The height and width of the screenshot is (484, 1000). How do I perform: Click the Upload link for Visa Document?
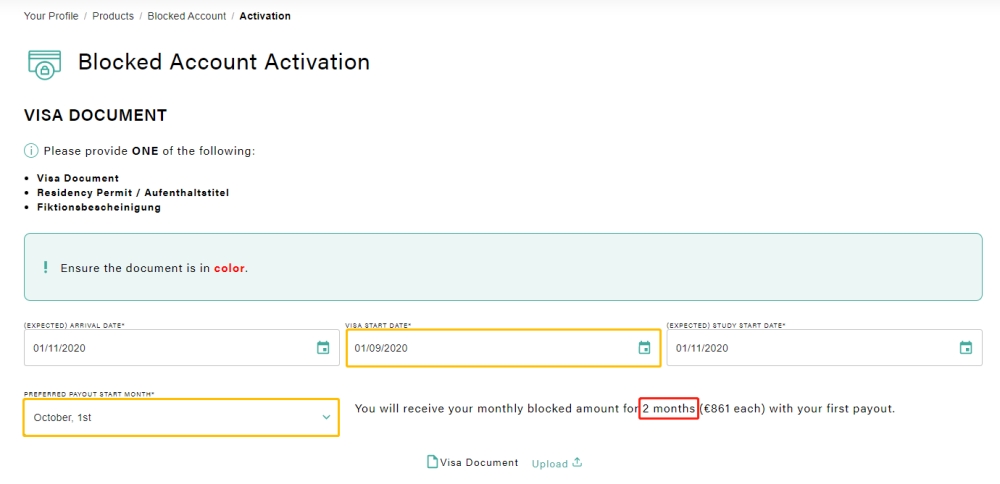550,464
